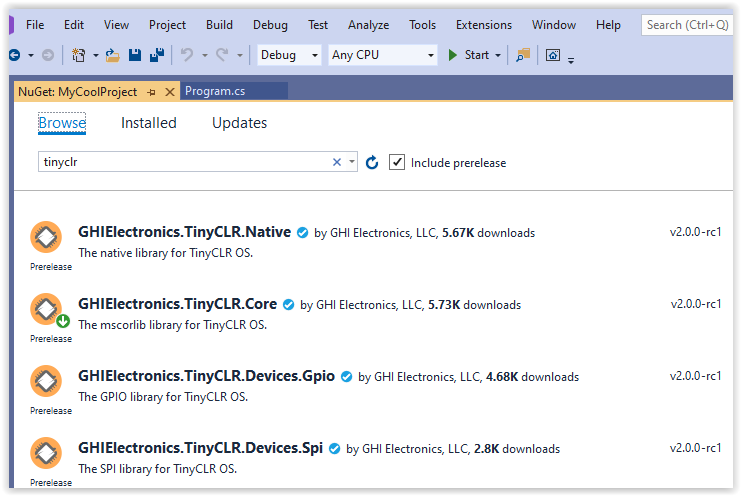Click the GHIElectronics.TinyCLR.Devices.Spi package icon
Viewport: 741px width, 496px height.
coord(46,453)
